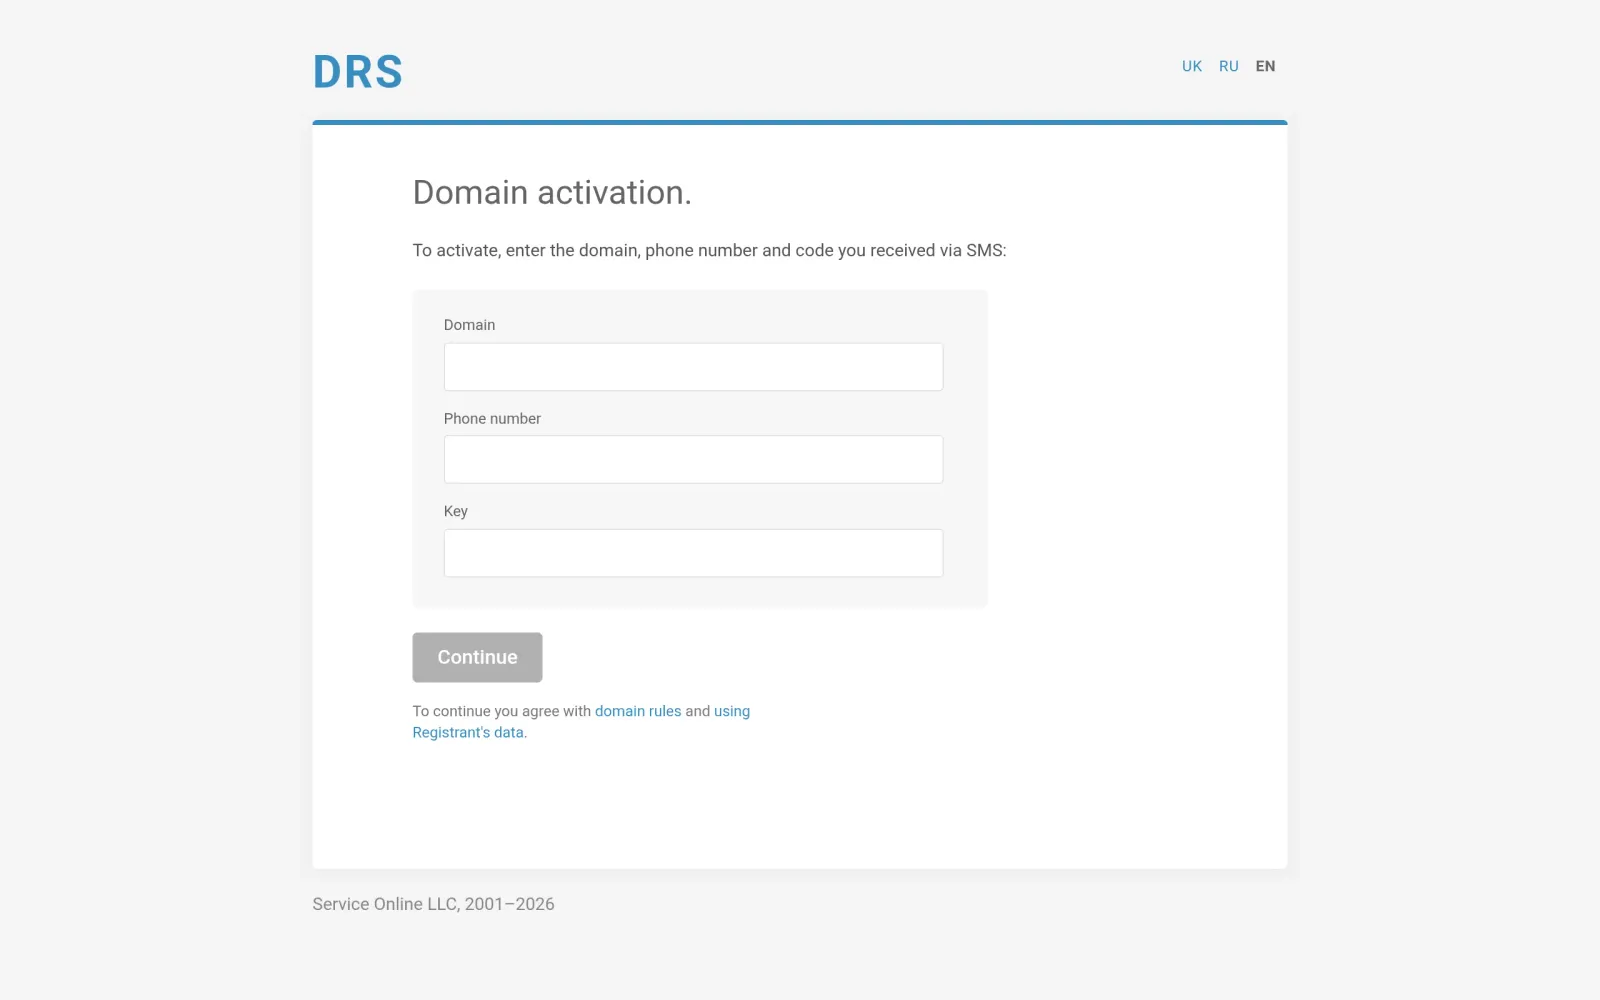Screen dimensions: 1600x1000
Task: Click the Continue button
Action: point(477,657)
